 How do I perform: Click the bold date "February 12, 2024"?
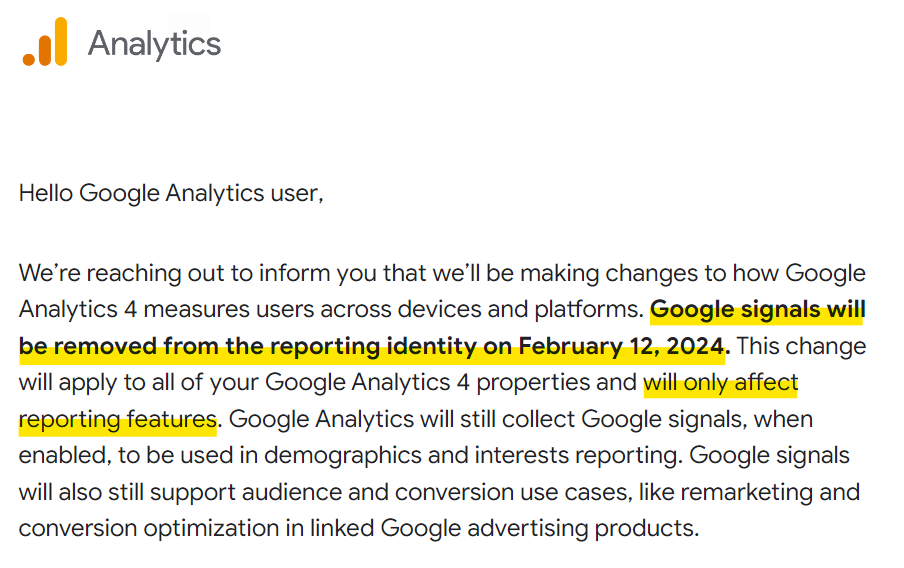622,346
